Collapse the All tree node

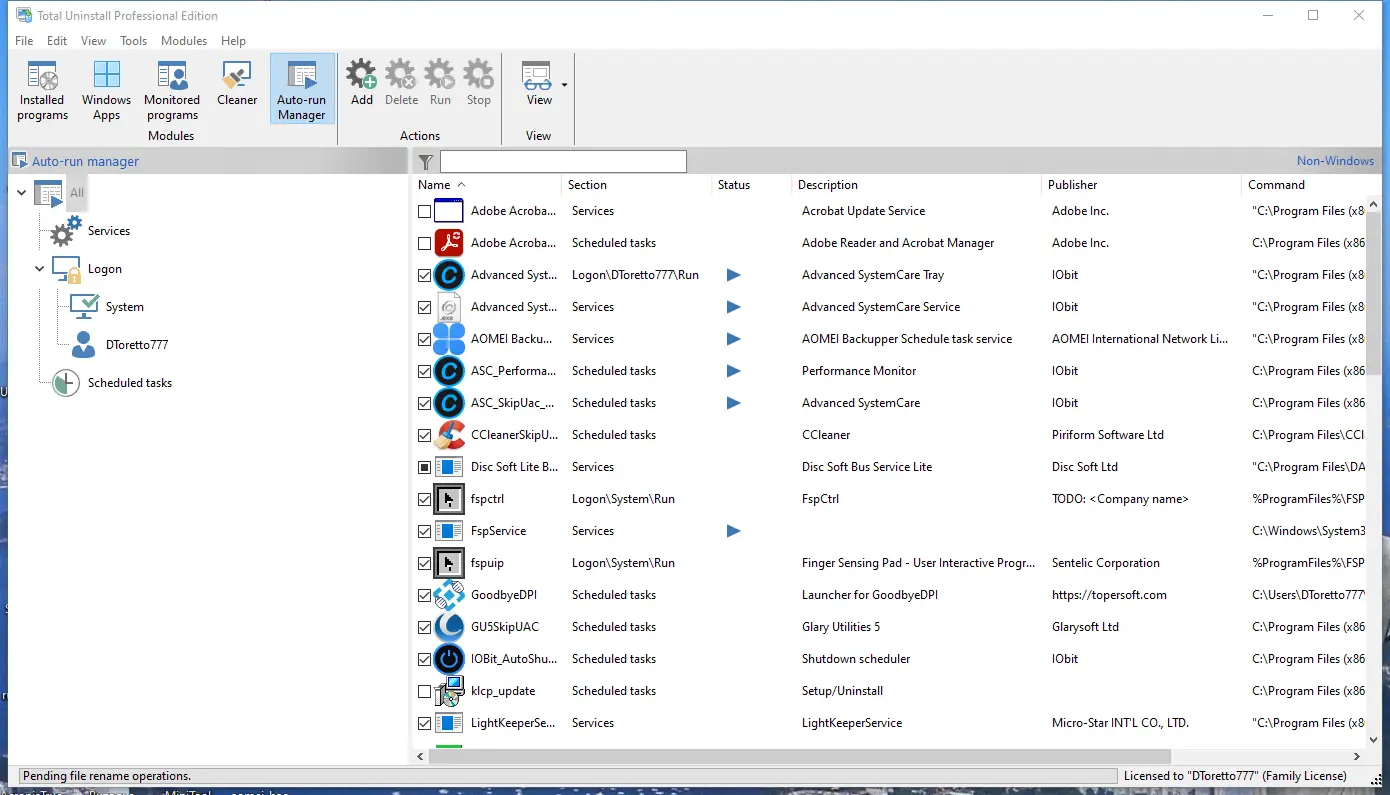coord(22,193)
